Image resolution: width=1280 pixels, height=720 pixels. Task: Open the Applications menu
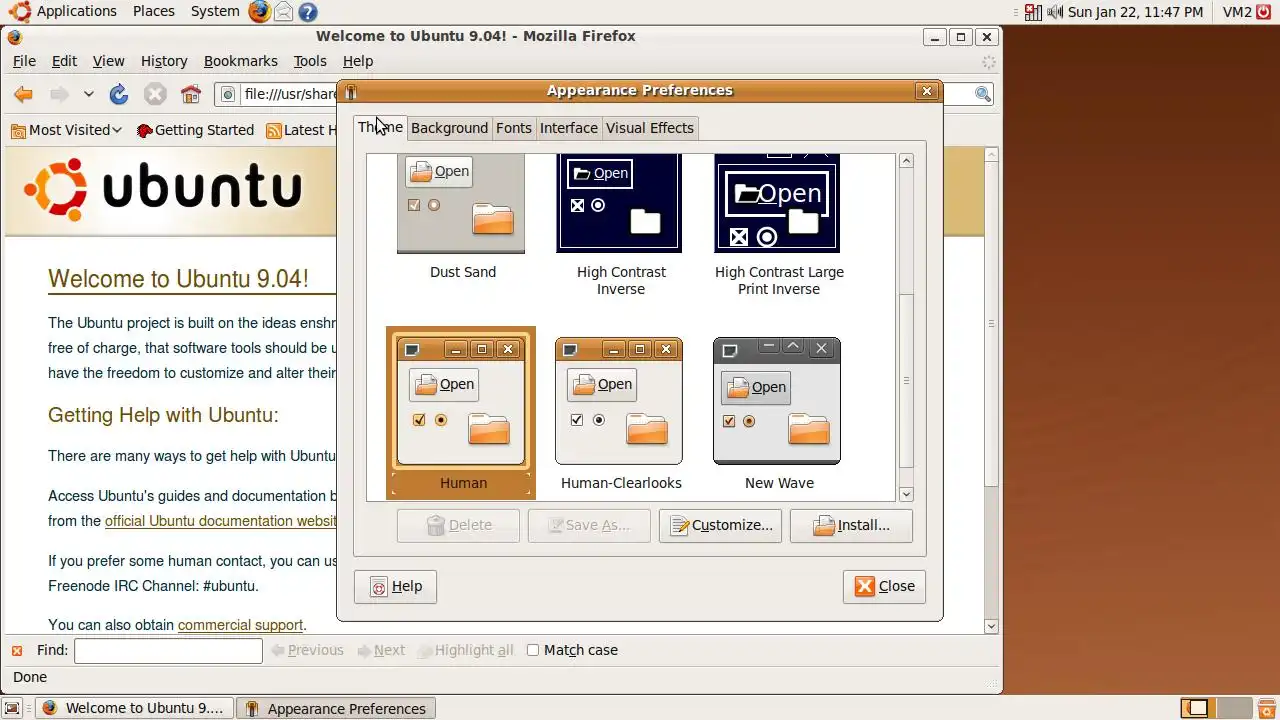[77, 11]
